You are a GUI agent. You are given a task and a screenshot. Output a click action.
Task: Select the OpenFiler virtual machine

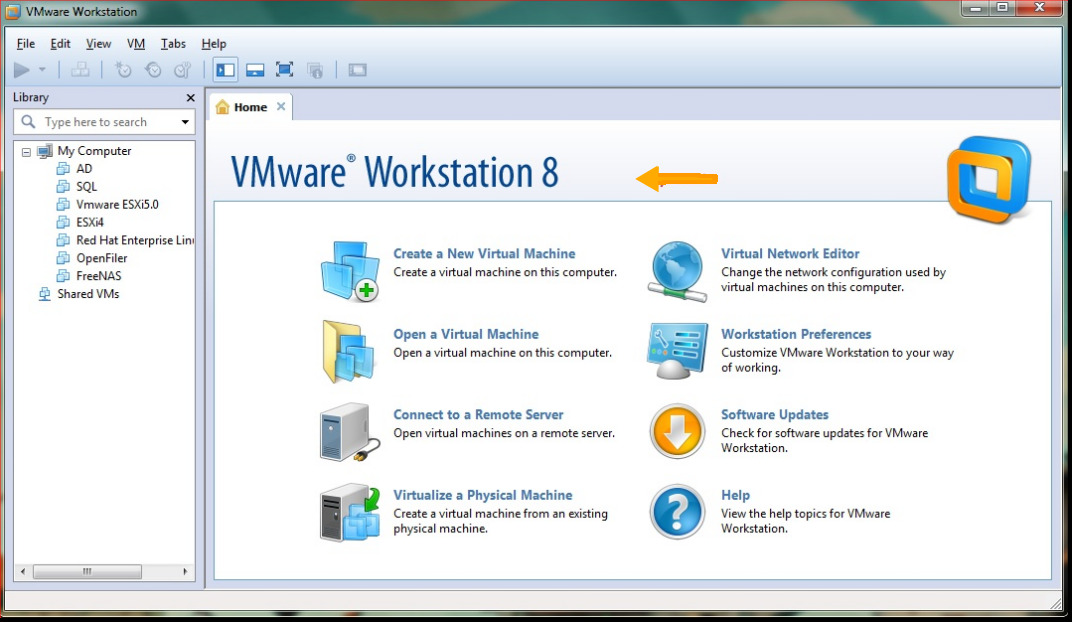click(x=102, y=258)
